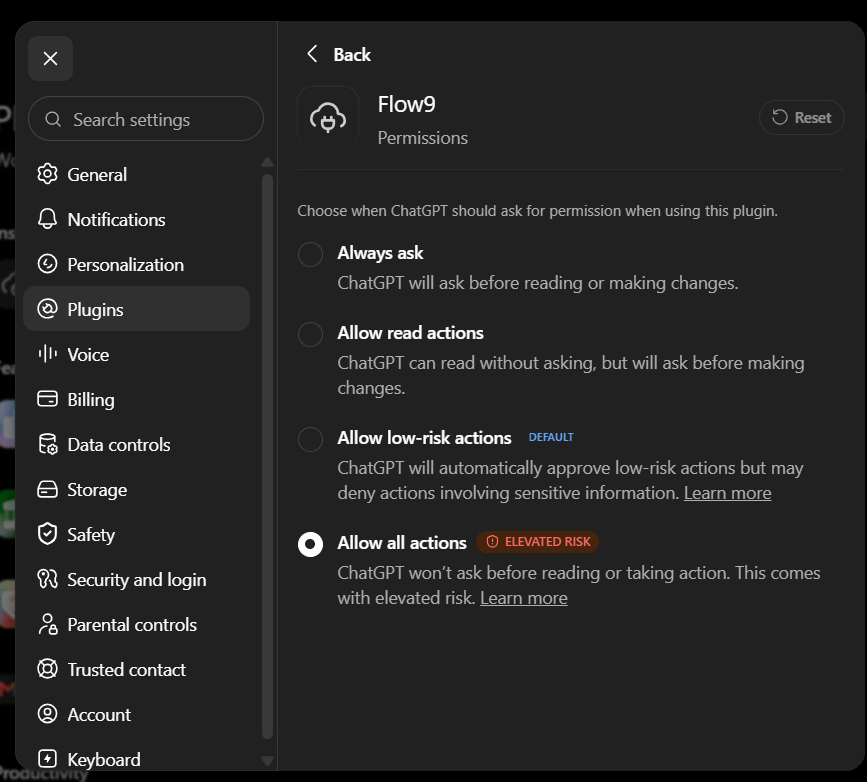Click the sidebar scroll down arrow
Image resolution: width=867 pixels, height=782 pixels.
[x=268, y=761]
